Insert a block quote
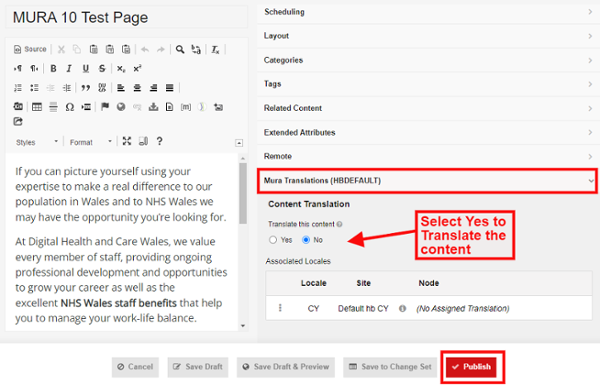This screenshot has width=600, height=385. [x=86, y=88]
